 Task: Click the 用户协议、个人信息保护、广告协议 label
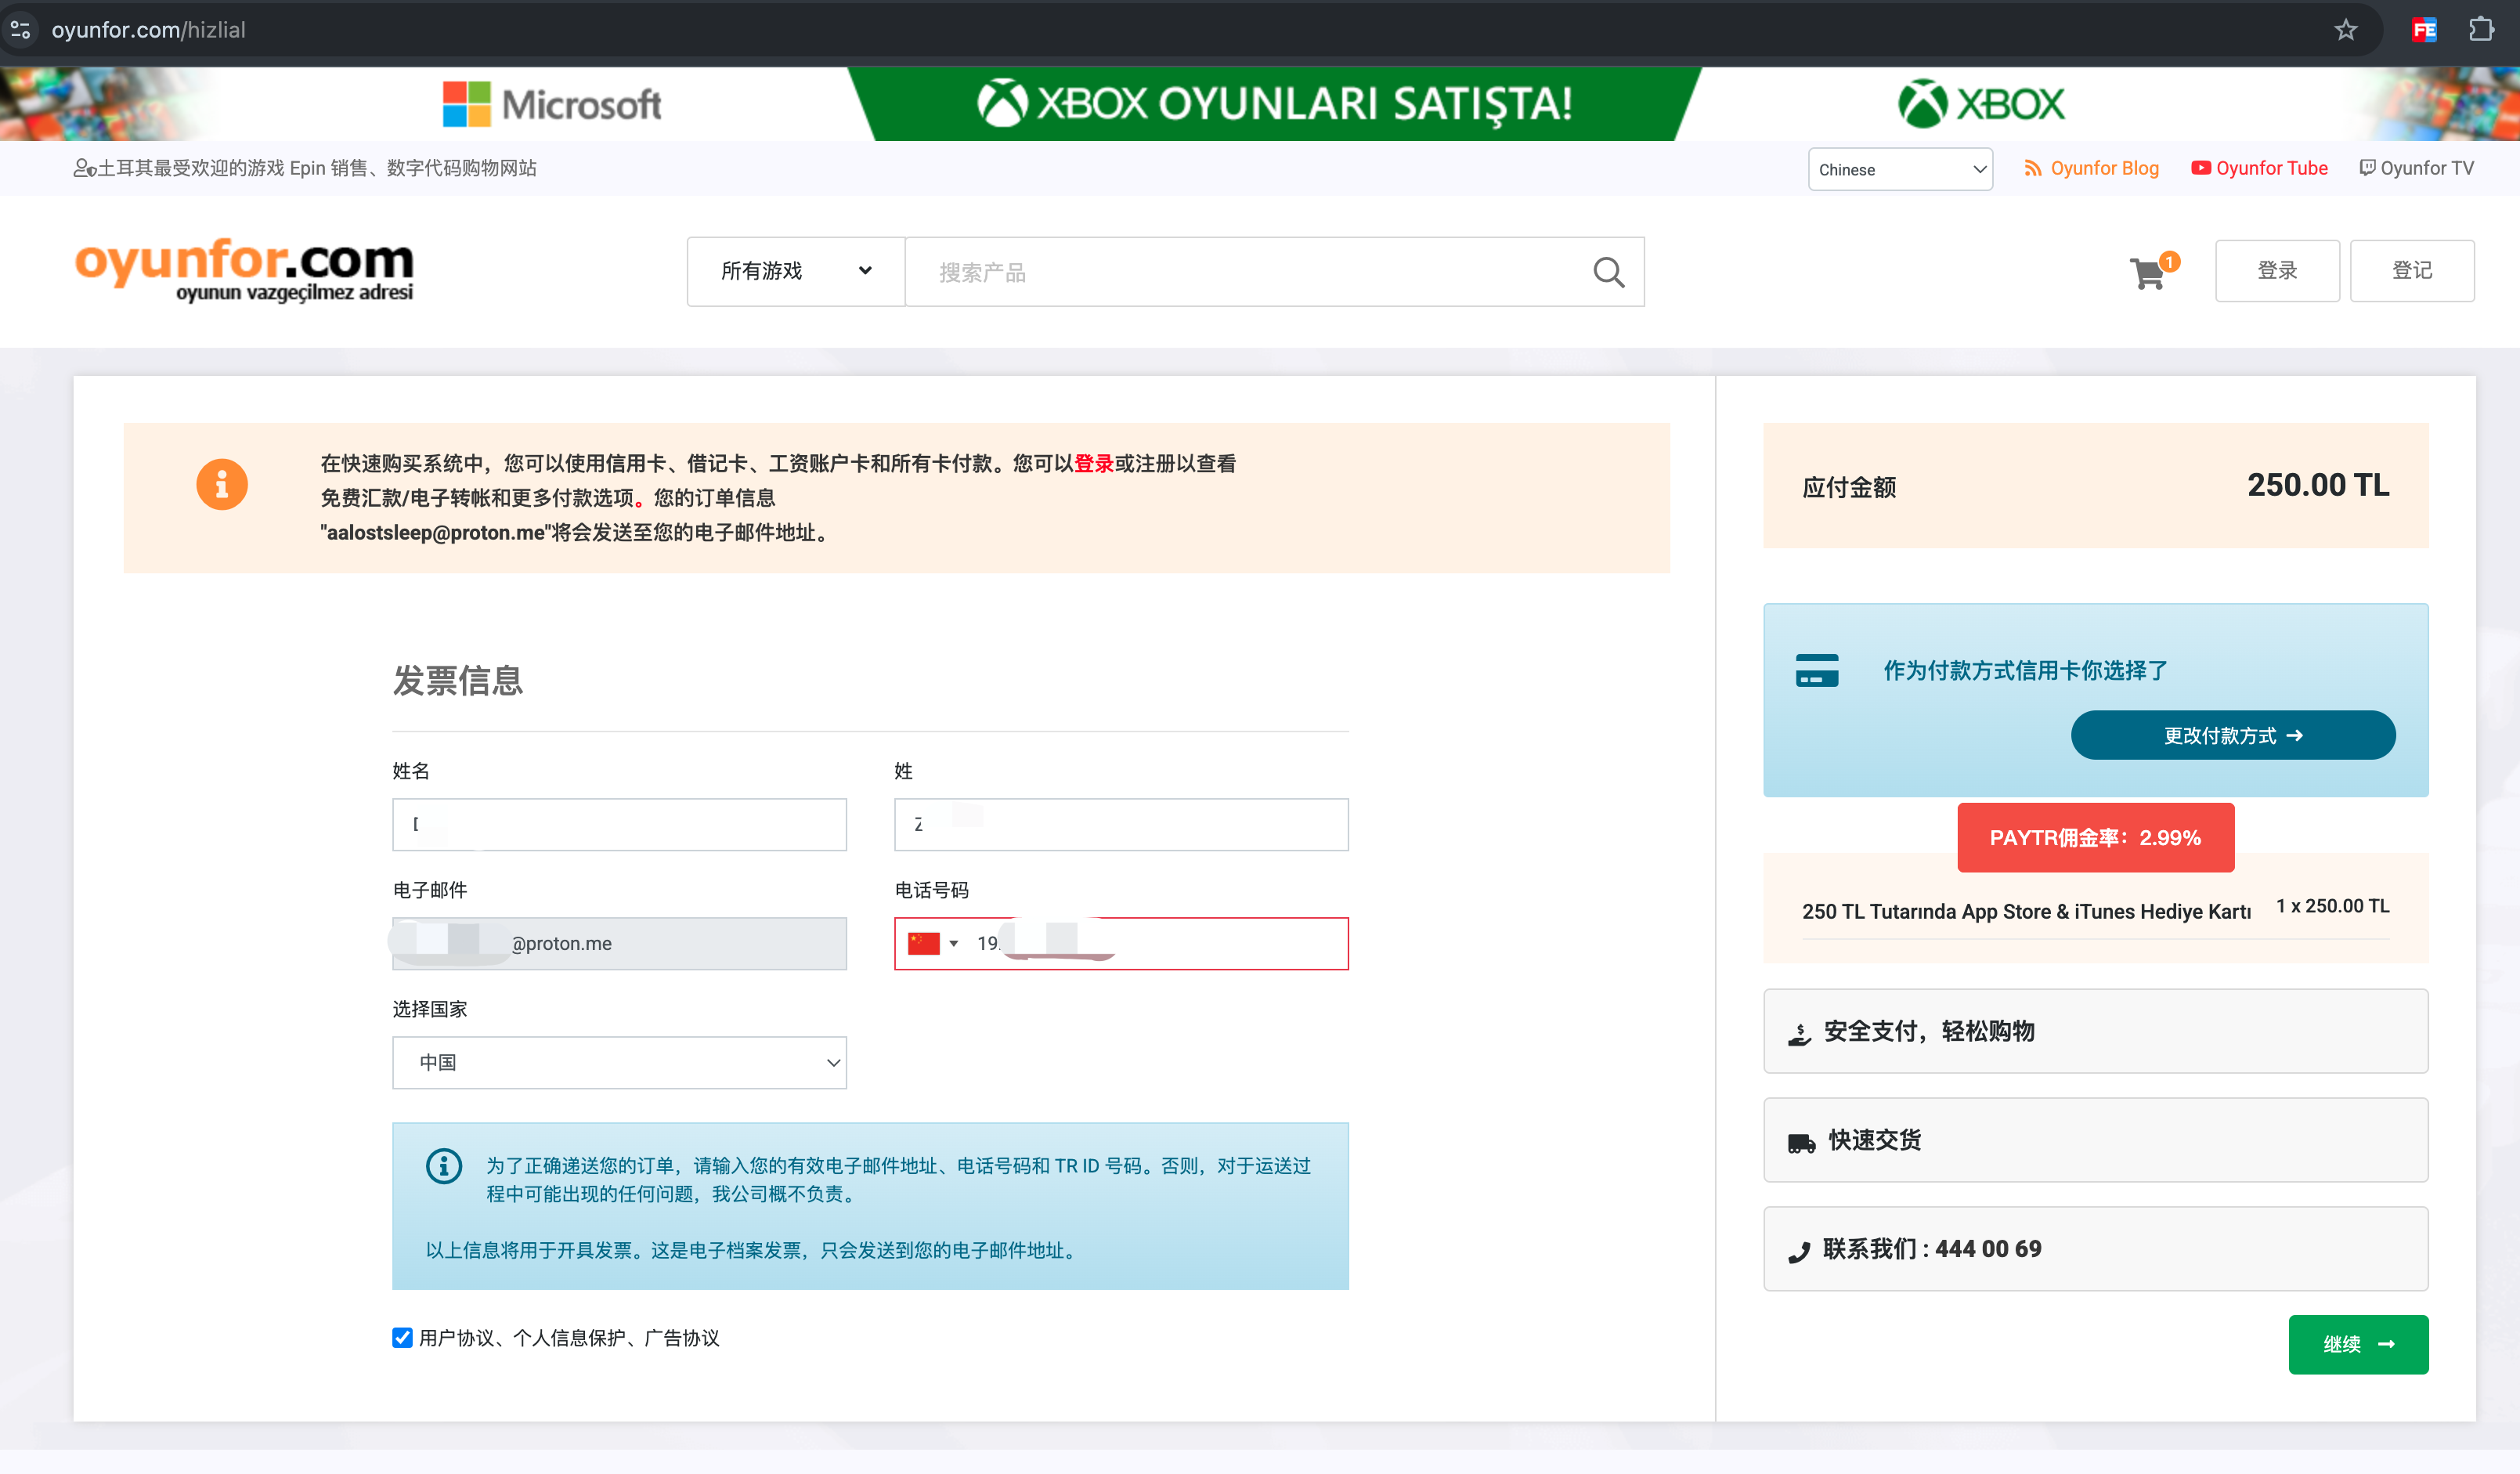coord(569,1338)
